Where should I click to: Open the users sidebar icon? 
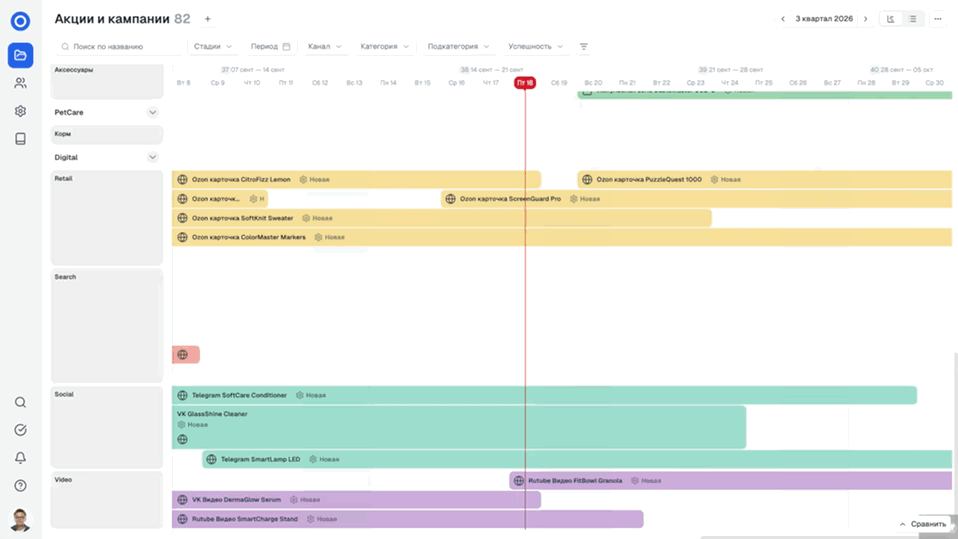(x=20, y=83)
